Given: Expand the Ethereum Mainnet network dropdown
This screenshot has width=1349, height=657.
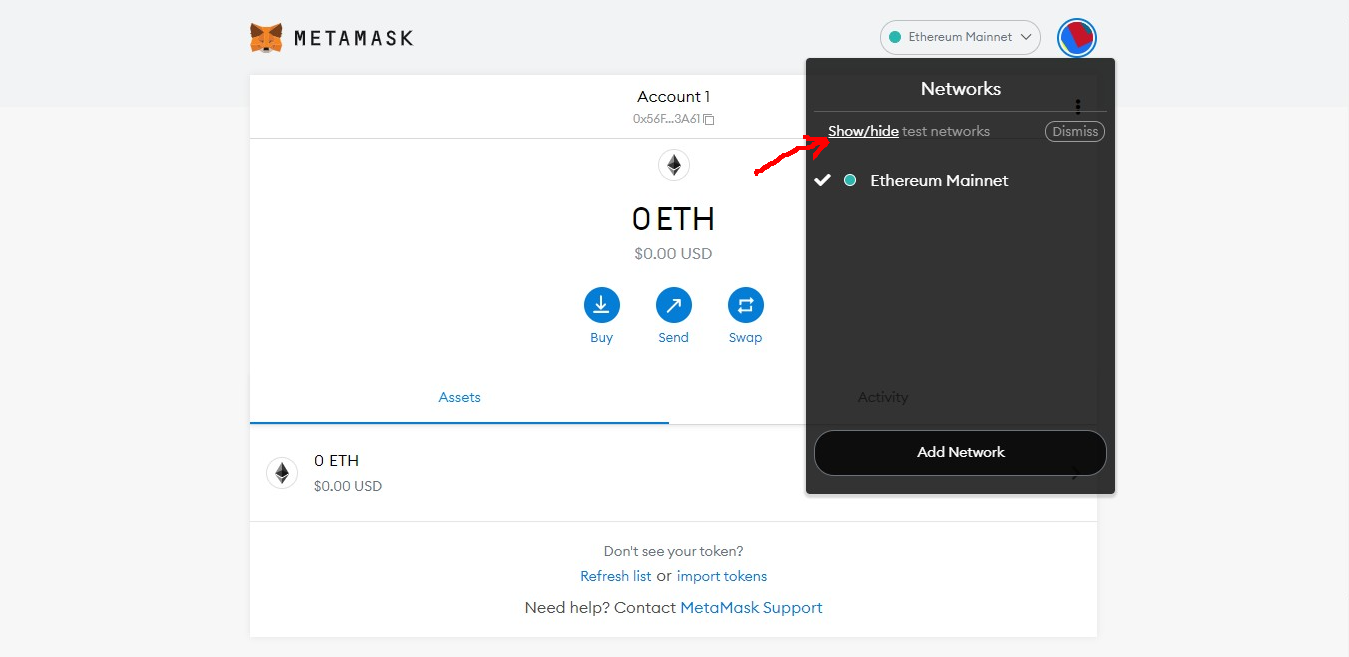Looking at the screenshot, I should pos(960,37).
